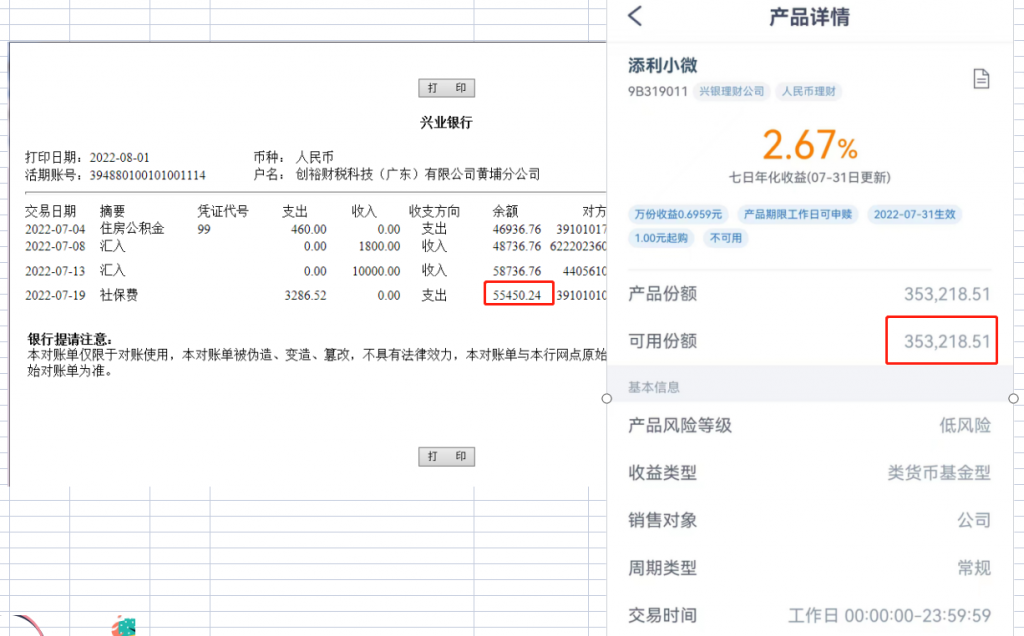The width and height of the screenshot is (1024, 636).
Task: Click the 支出 column header
Action: [295, 212]
